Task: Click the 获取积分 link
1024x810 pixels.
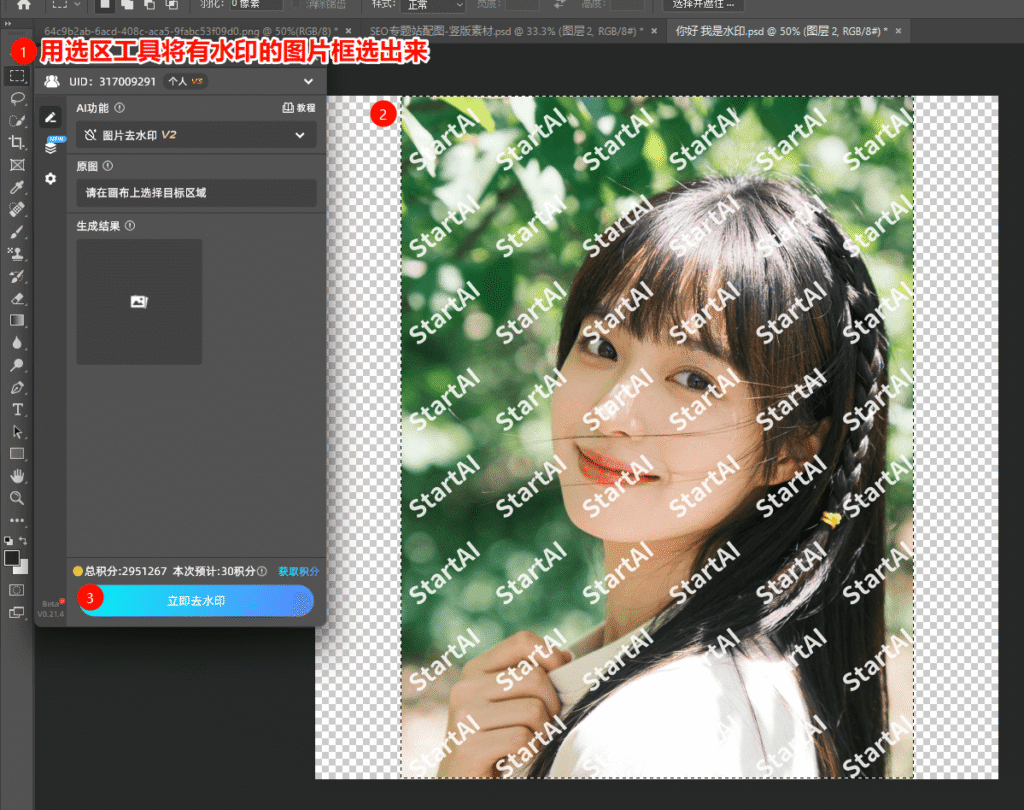Action: (x=298, y=571)
